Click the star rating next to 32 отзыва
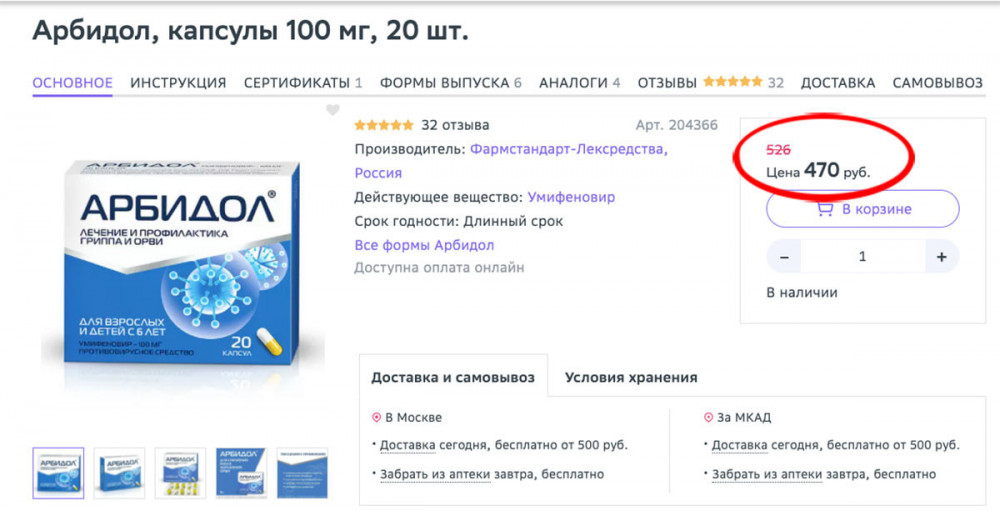The width and height of the screenshot is (1000, 511). 384,125
